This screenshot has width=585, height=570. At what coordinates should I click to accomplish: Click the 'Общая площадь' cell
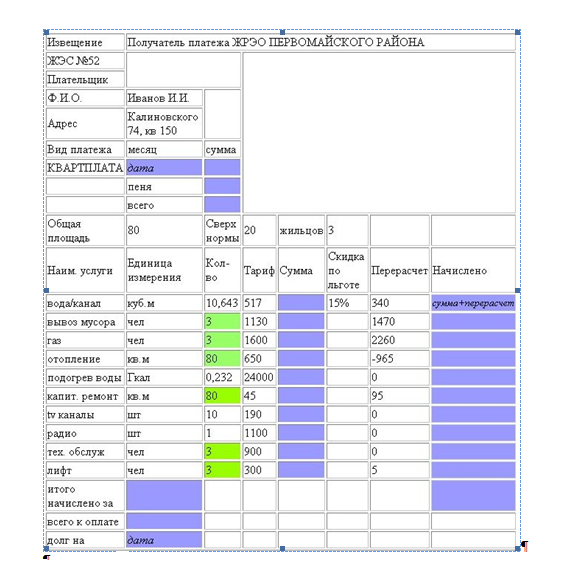[85, 230]
